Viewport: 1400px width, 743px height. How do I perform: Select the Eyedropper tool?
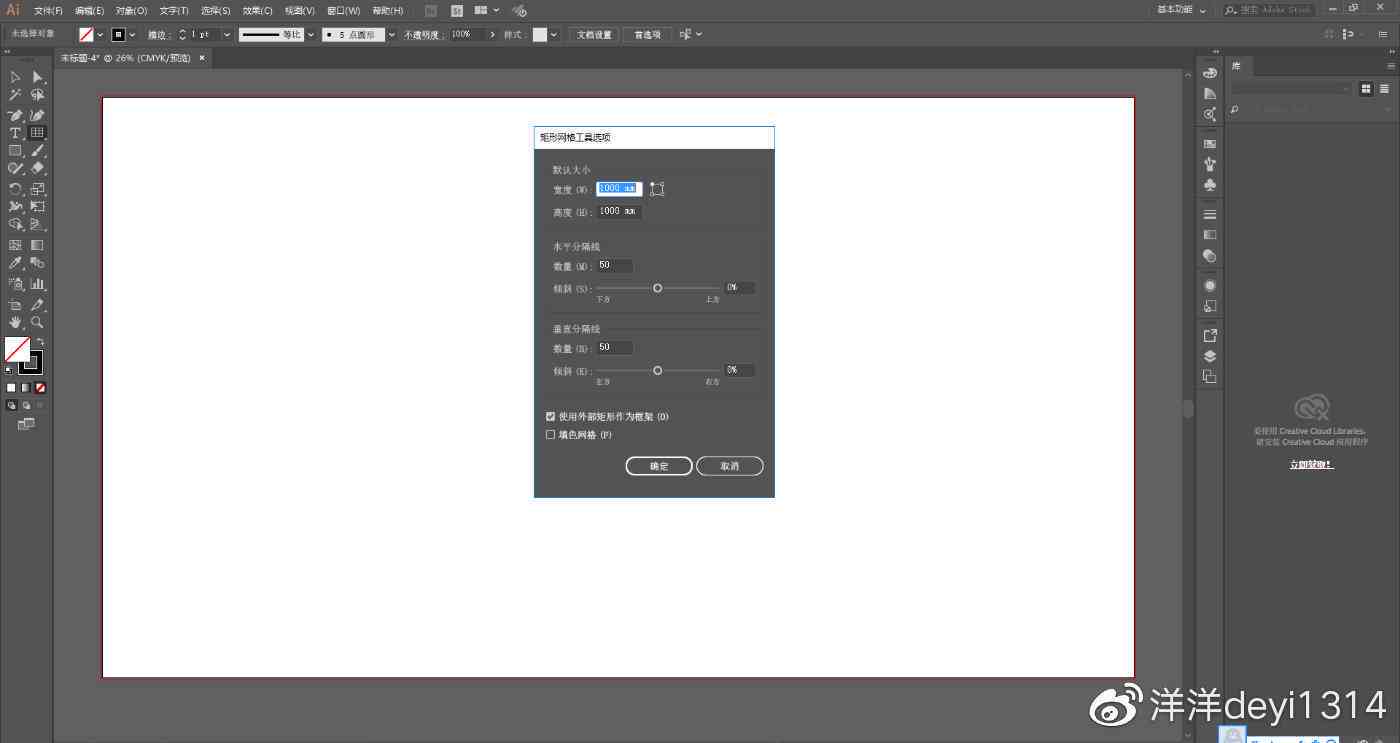tap(15, 263)
